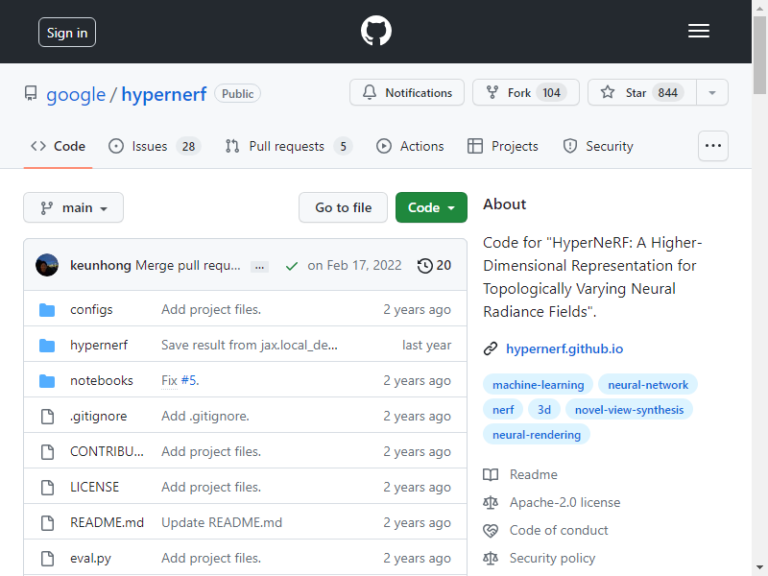
Task: Show more repository tabs with ellipsis button
Action: click(713, 146)
